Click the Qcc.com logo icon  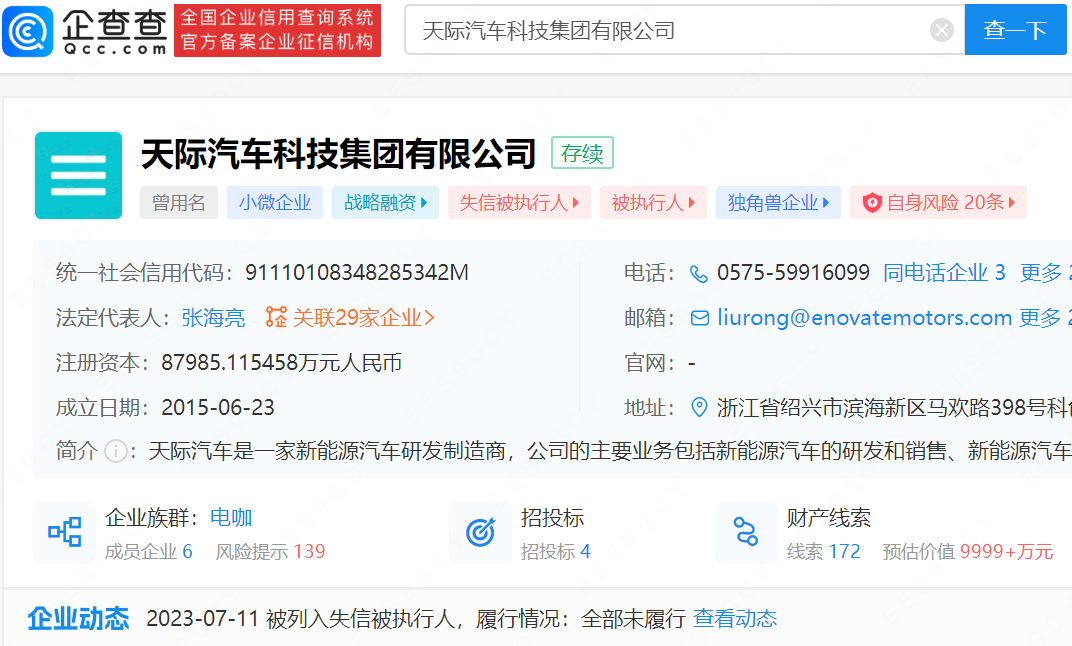tap(28, 31)
